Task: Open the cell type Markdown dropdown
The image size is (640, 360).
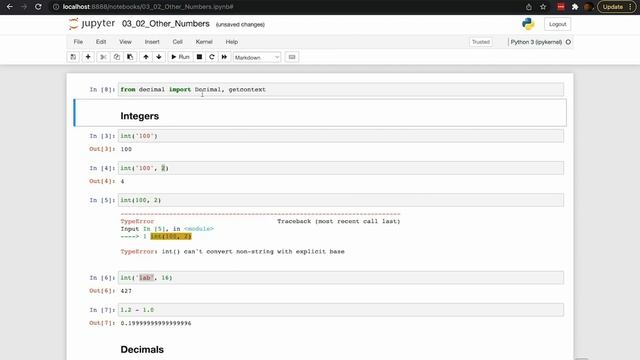Action: [x=257, y=58]
